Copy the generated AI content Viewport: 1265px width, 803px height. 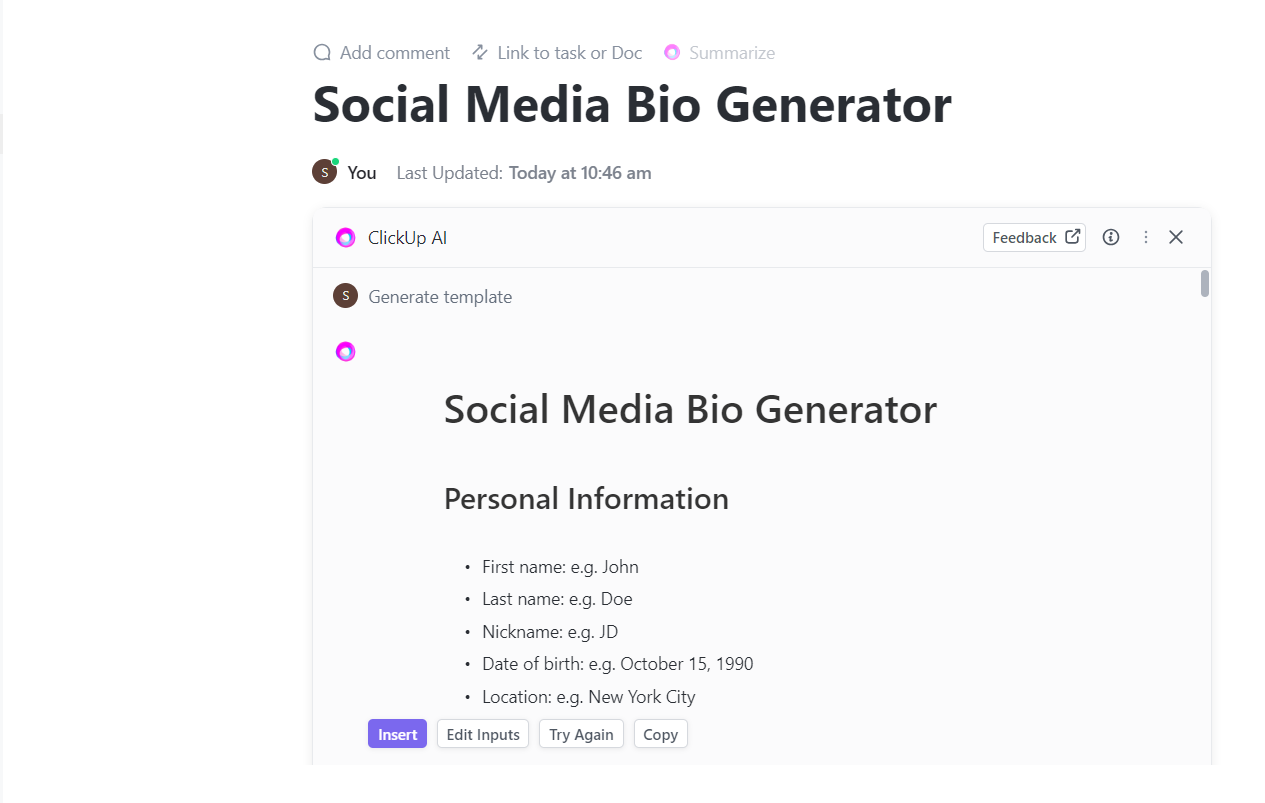(660, 734)
